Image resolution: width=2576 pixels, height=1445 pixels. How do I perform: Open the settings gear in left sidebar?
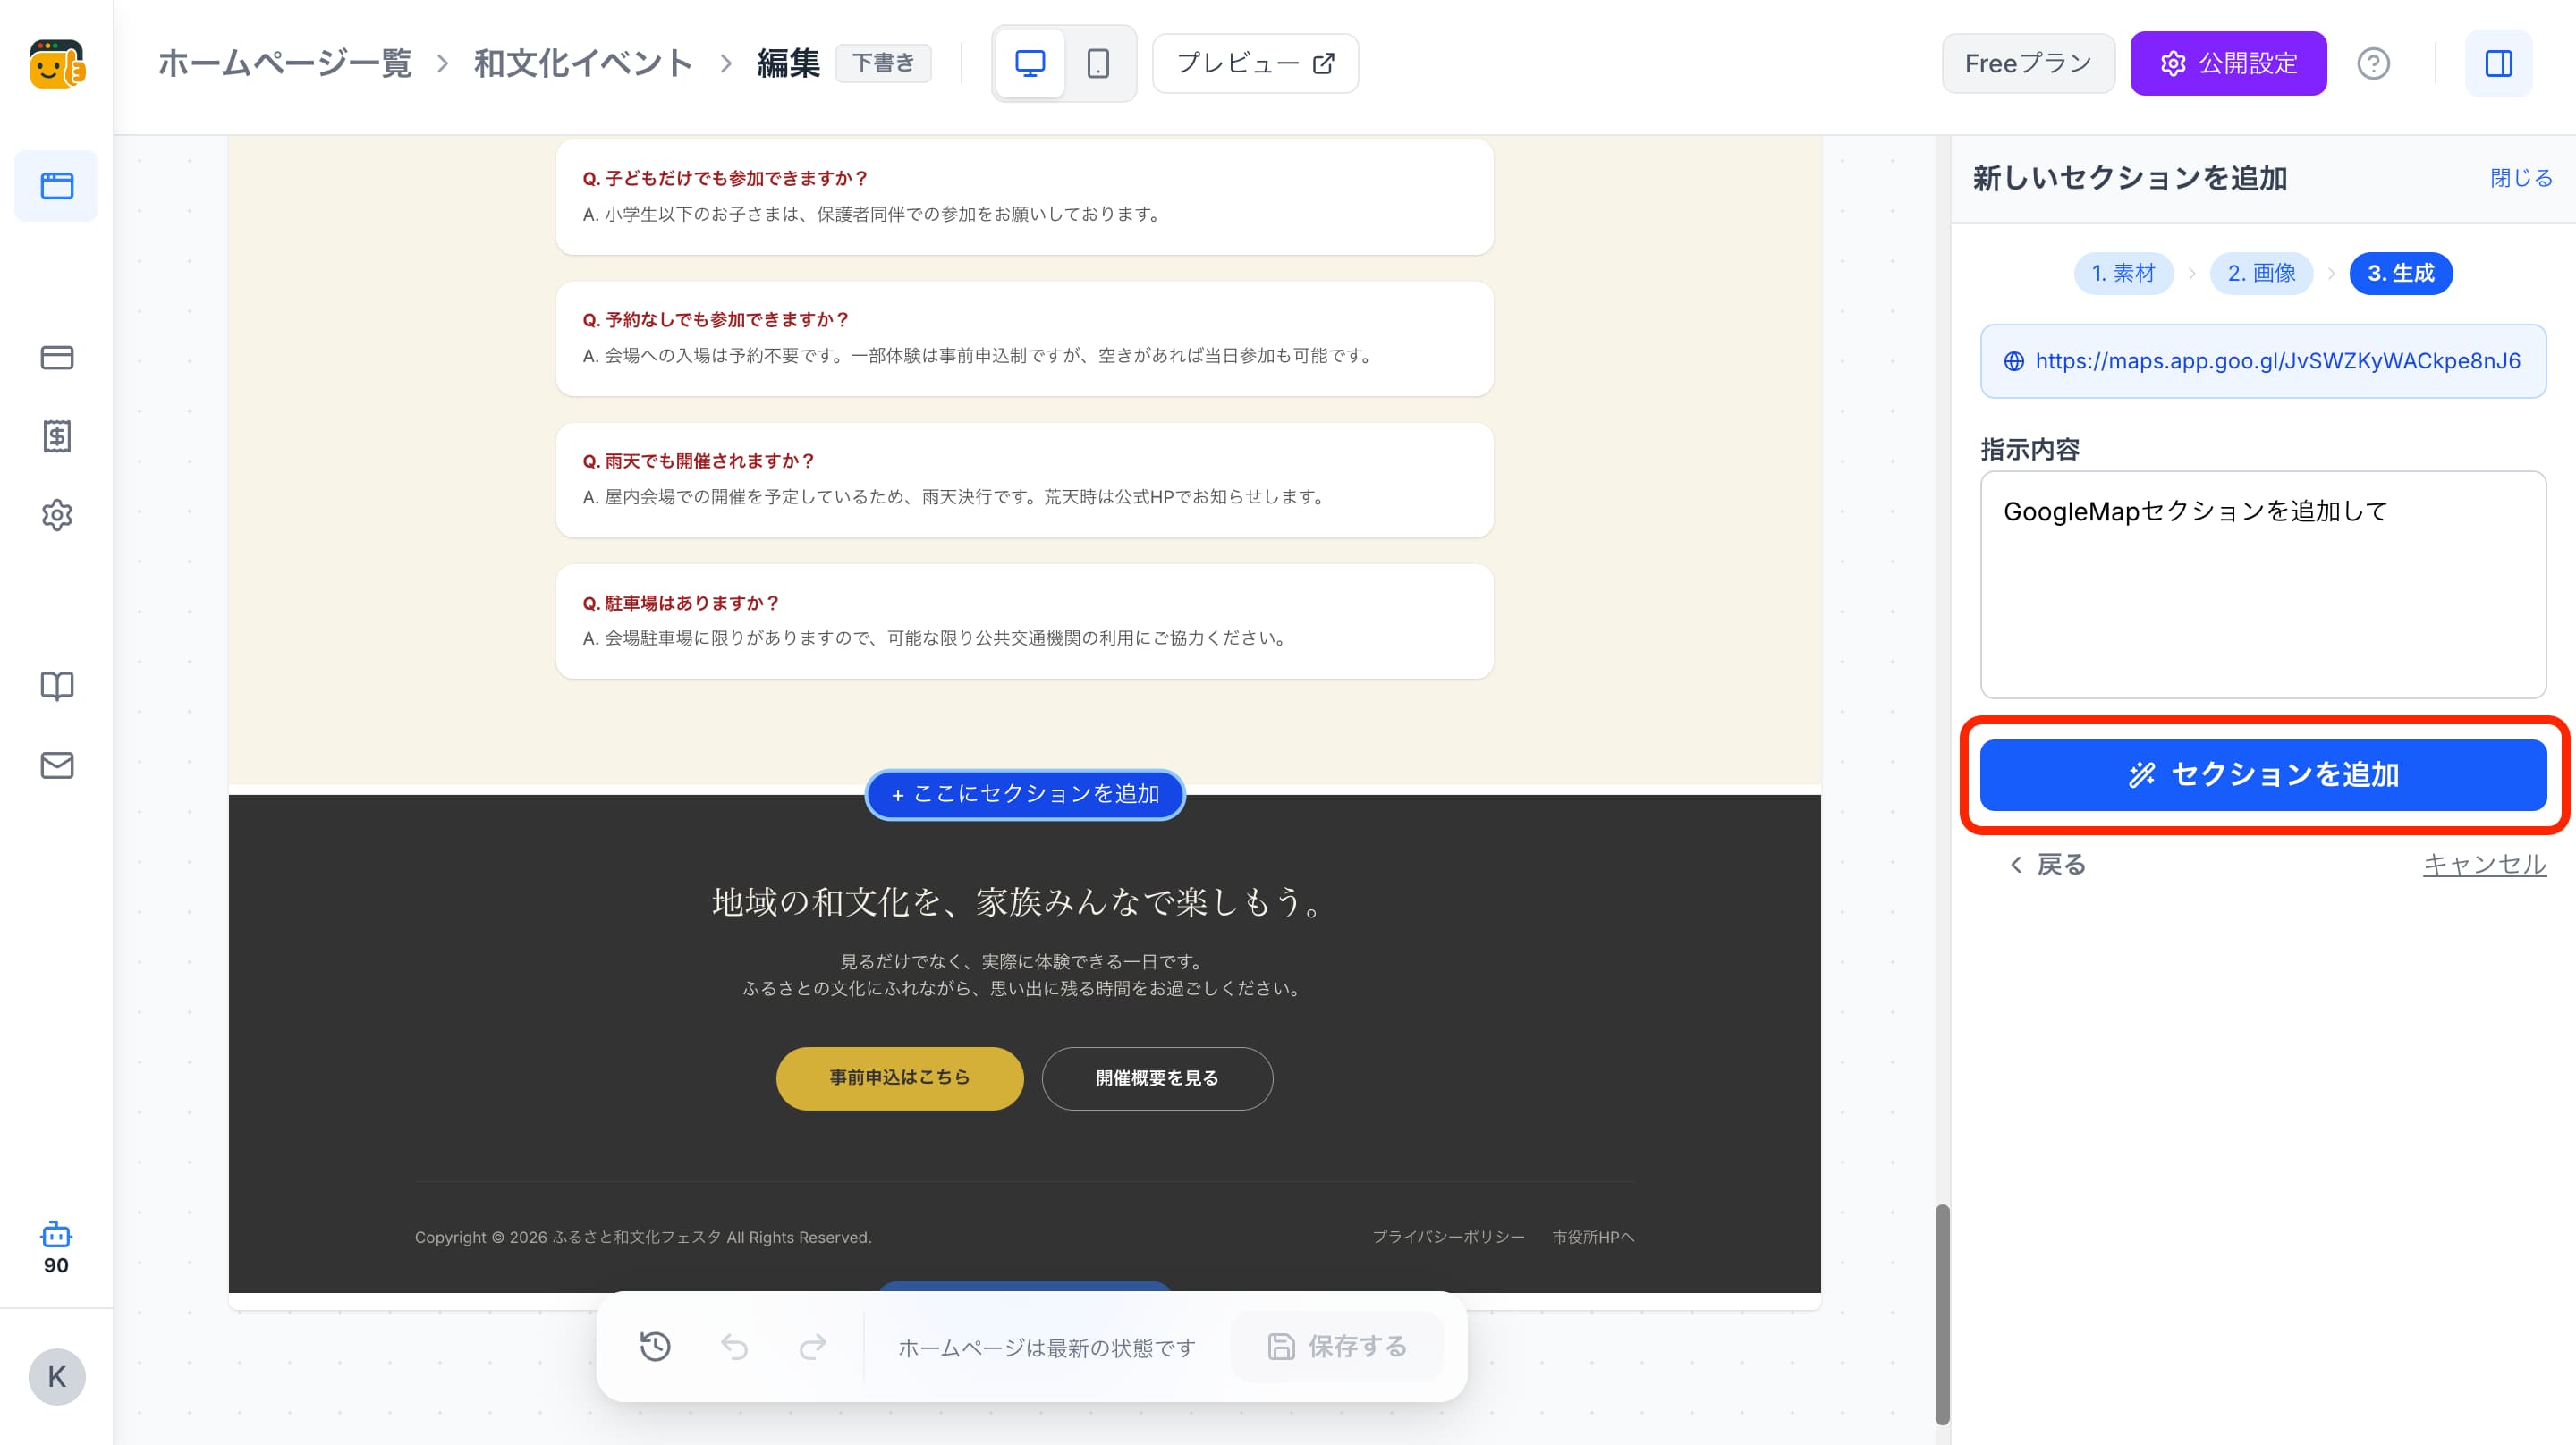(57, 515)
